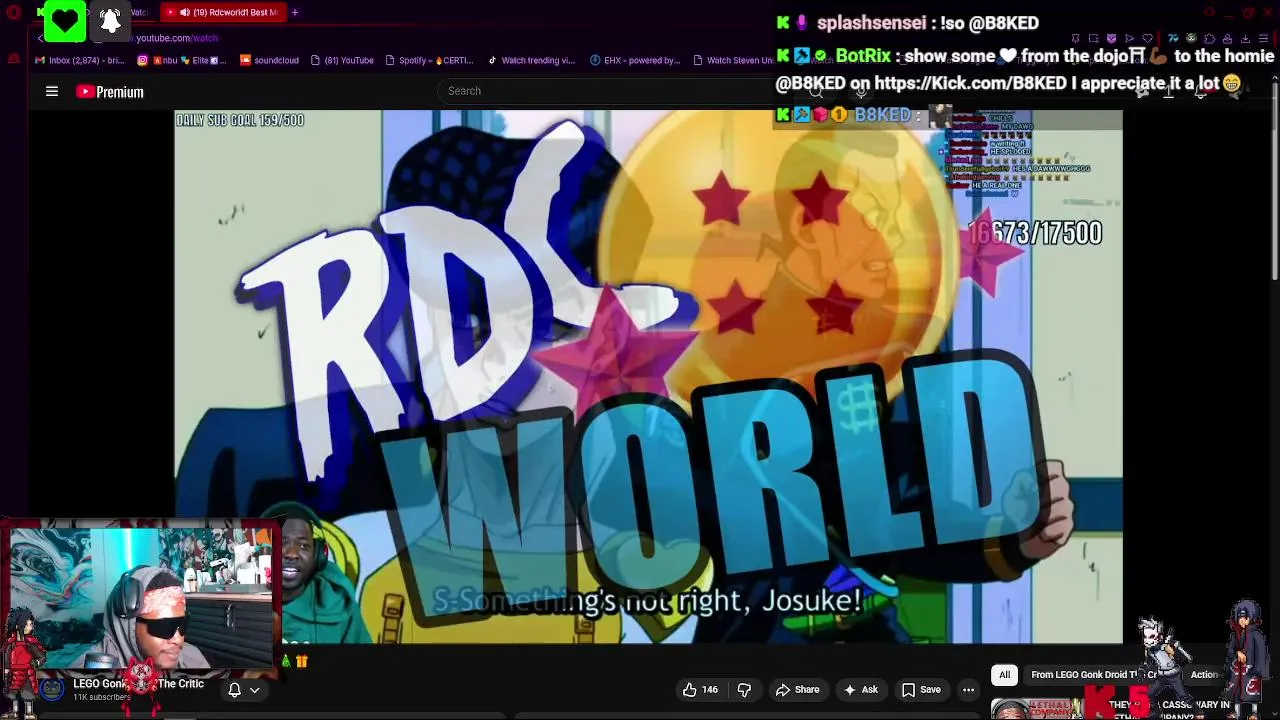Open the (81) YouTube bookmark
Screen dimensions: 1280x720
[x=342, y=60]
